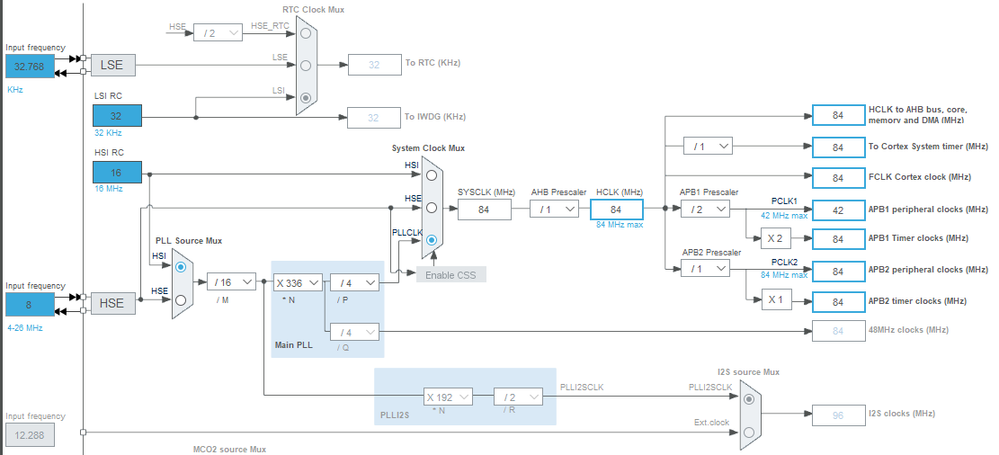
Task: Choose HSE in PLL Source Mux
Action: coord(181,300)
